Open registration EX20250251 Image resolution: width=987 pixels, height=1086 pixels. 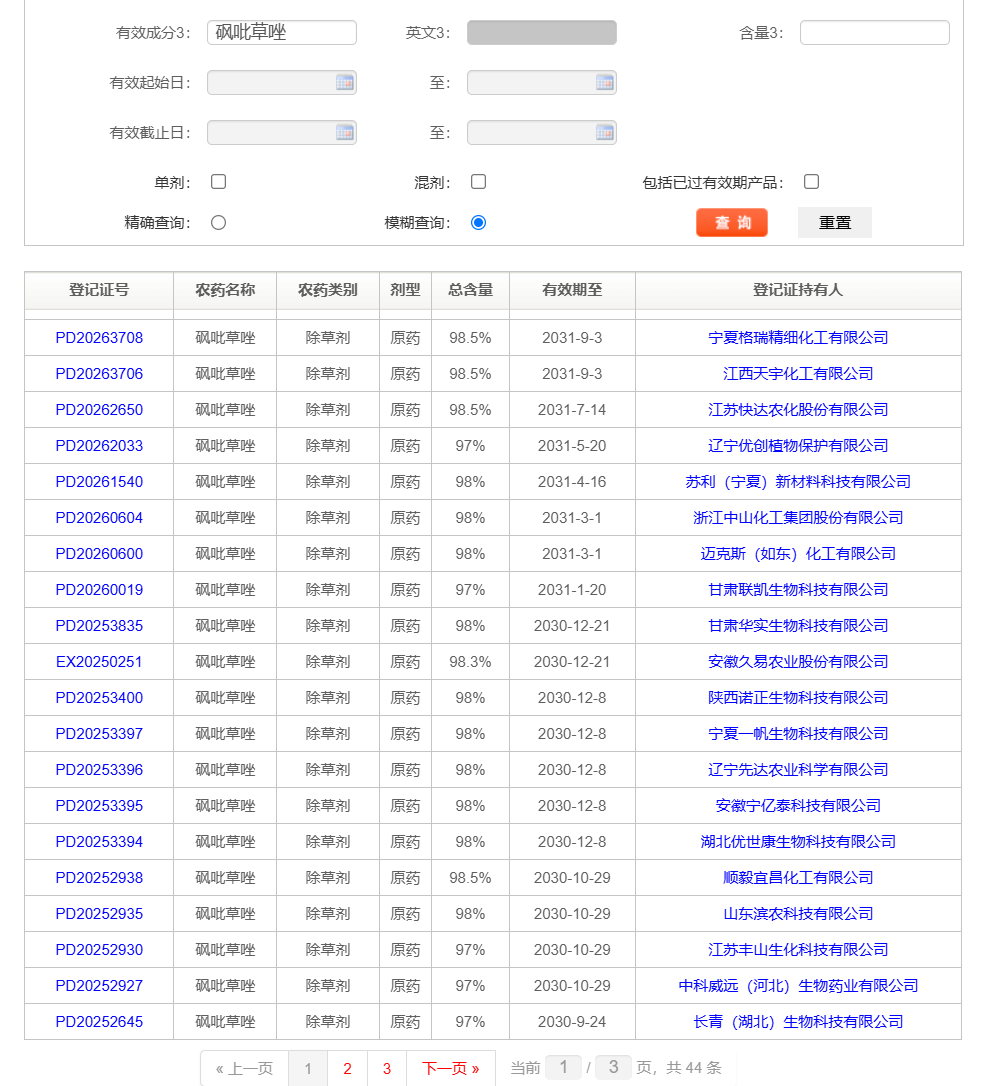(99, 662)
